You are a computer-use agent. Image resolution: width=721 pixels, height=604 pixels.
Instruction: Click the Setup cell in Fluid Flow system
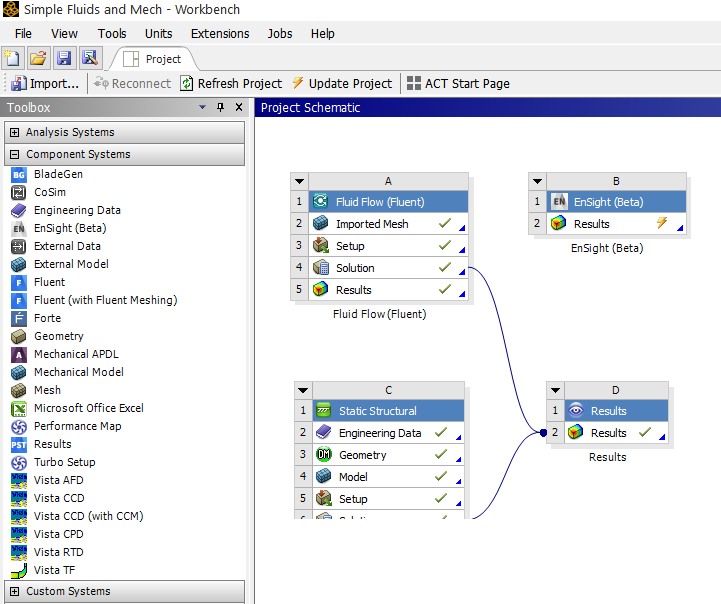pyautogui.click(x=388, y=246)
